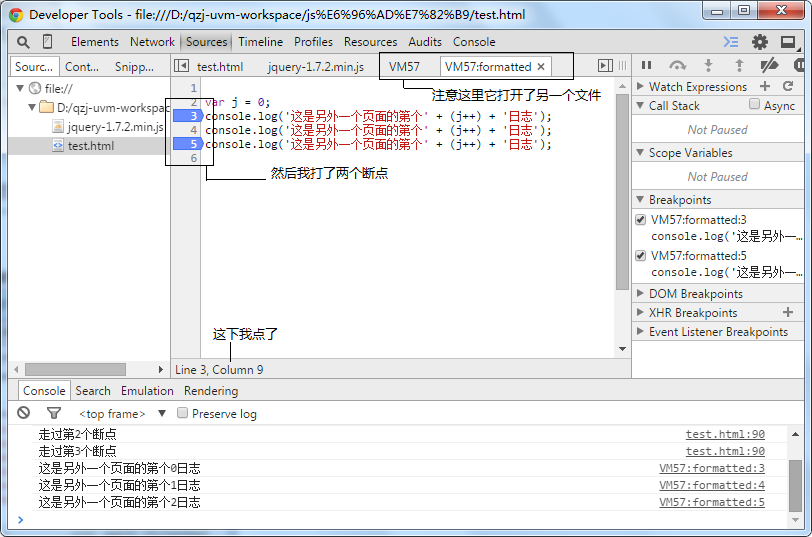The height and width of the screenshot is (537, 812).
Task: Switch drawer to Search tab
Action: point(93,391)
